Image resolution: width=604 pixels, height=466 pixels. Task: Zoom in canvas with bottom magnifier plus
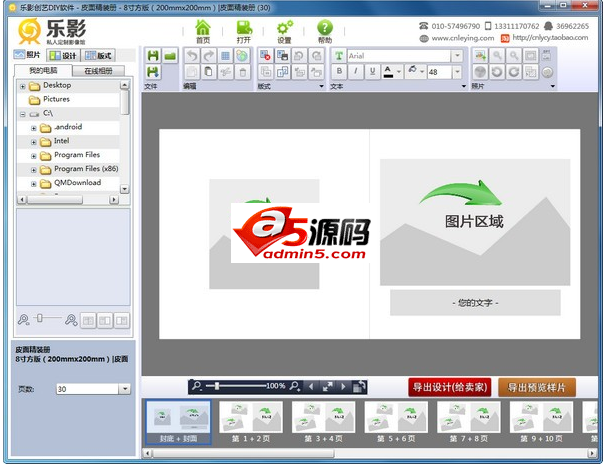295,386
